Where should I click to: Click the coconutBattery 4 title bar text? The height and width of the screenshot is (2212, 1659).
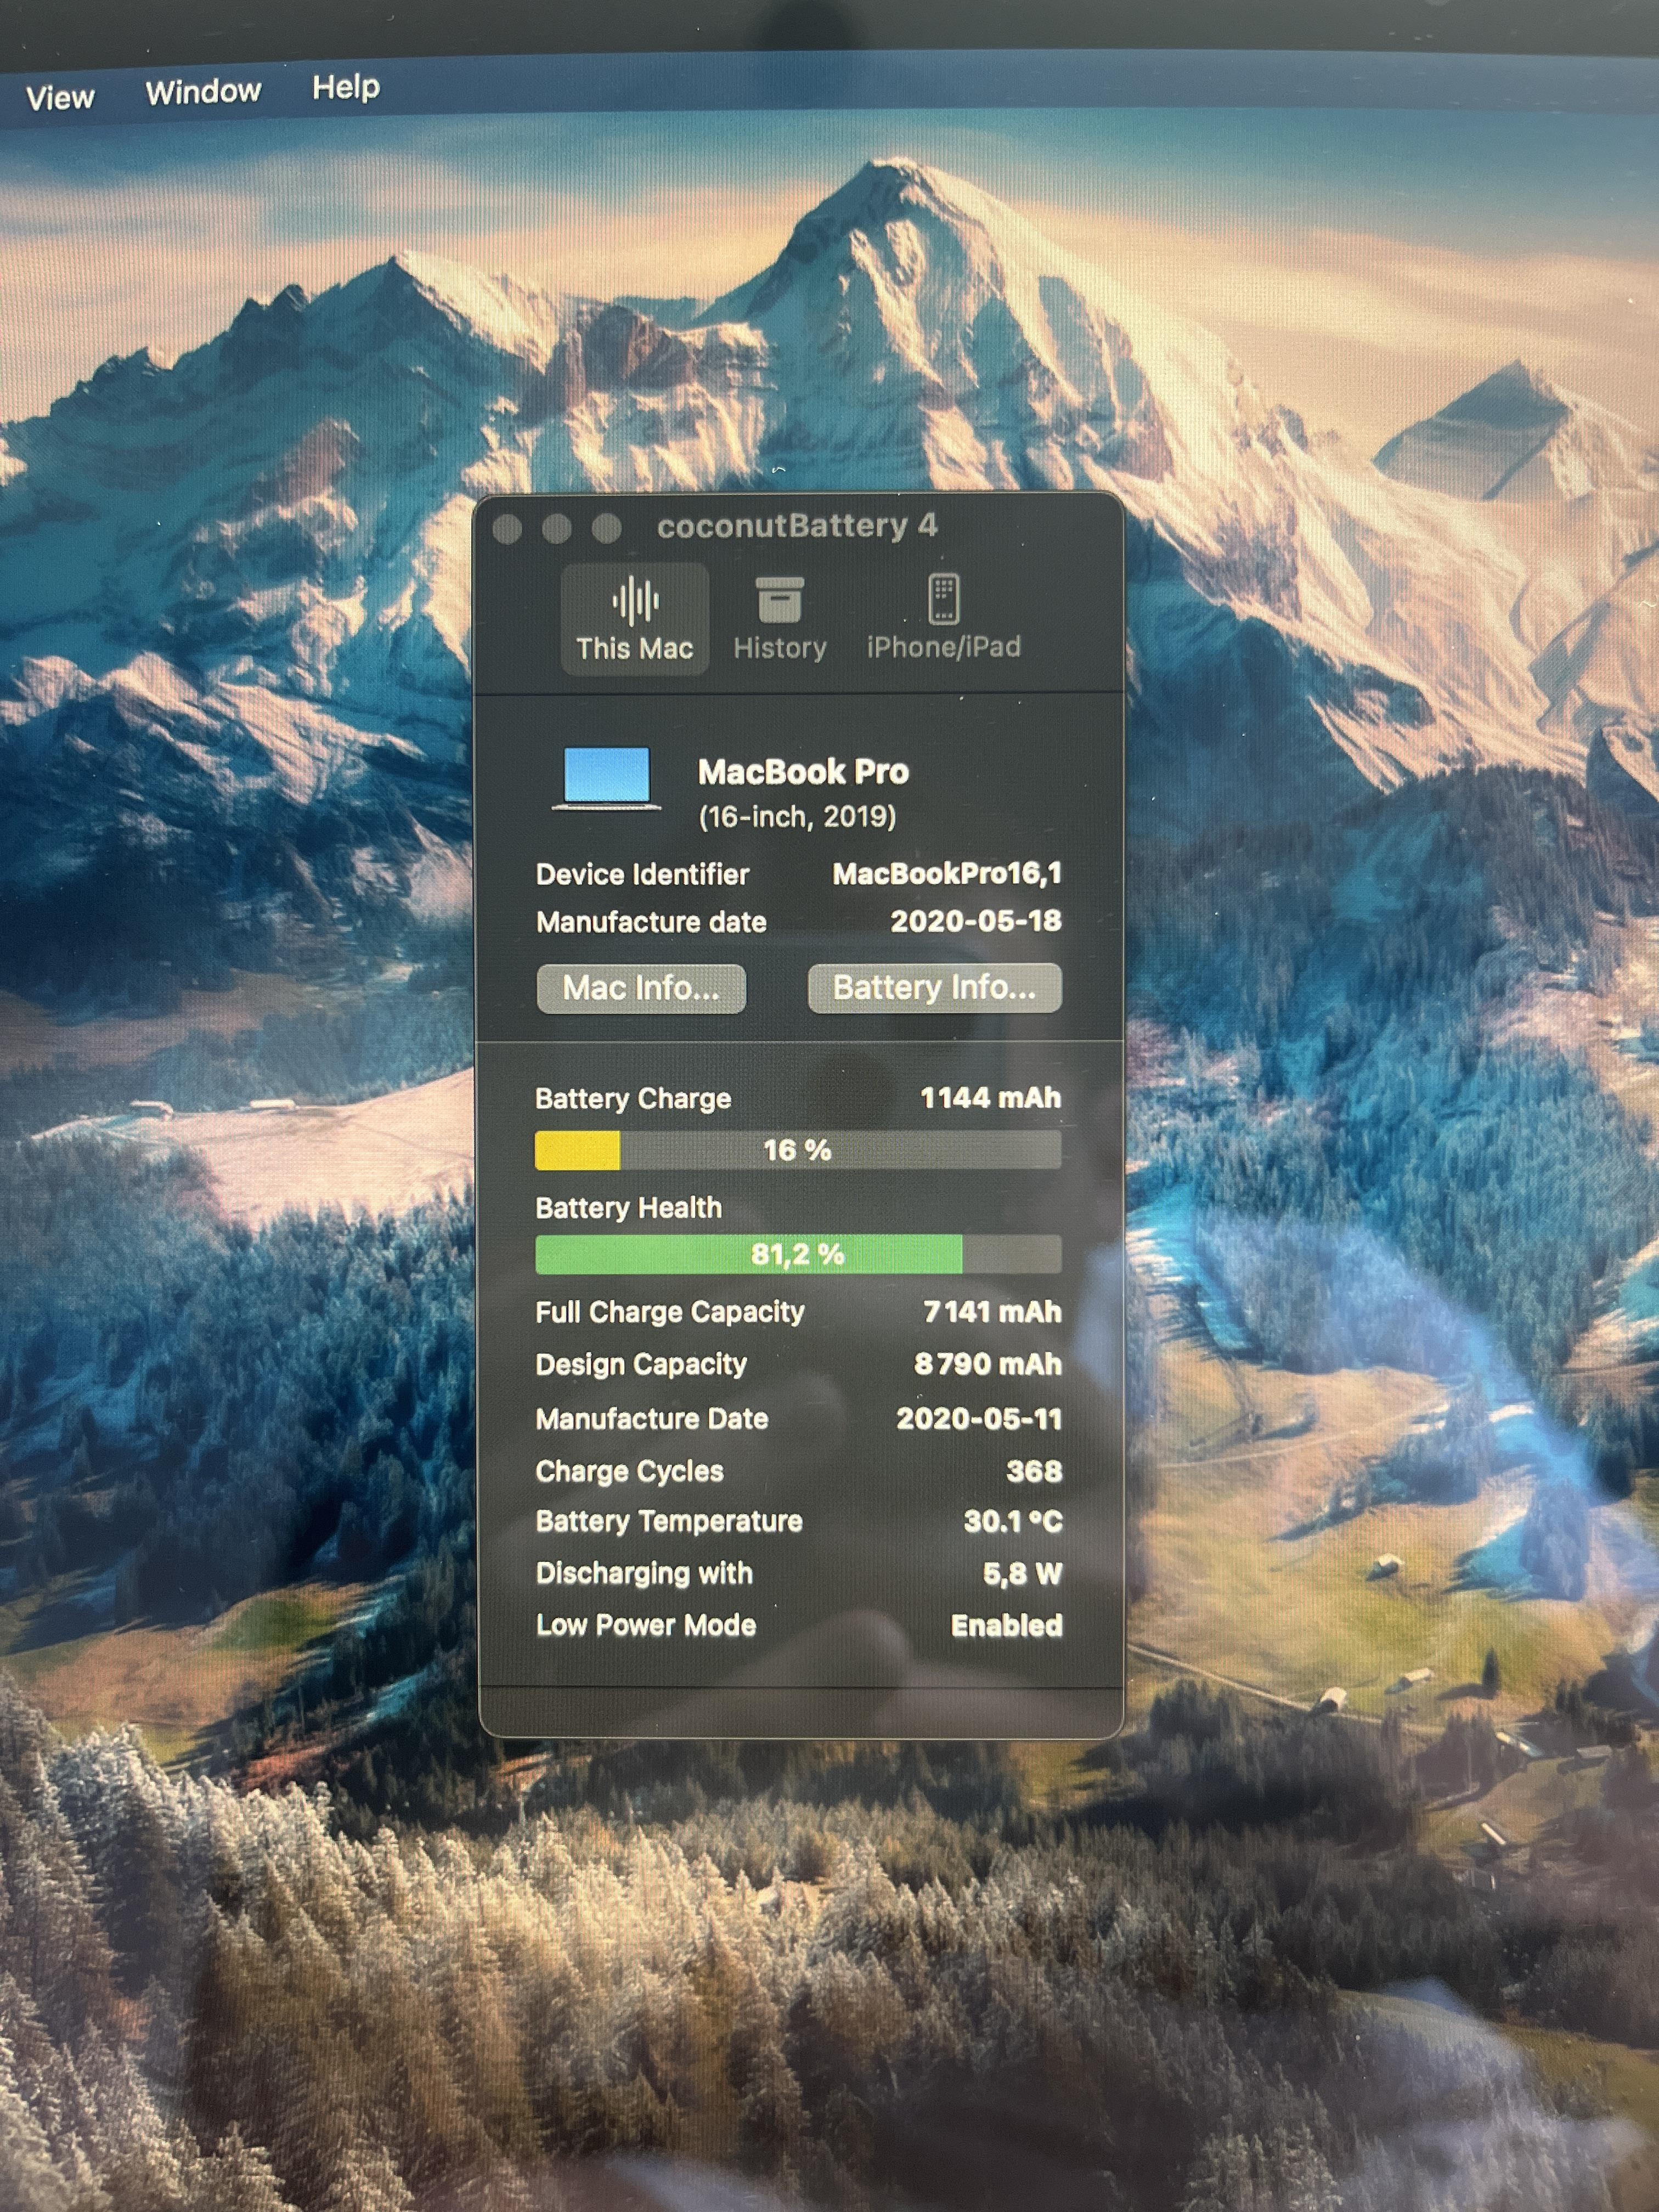797,526
